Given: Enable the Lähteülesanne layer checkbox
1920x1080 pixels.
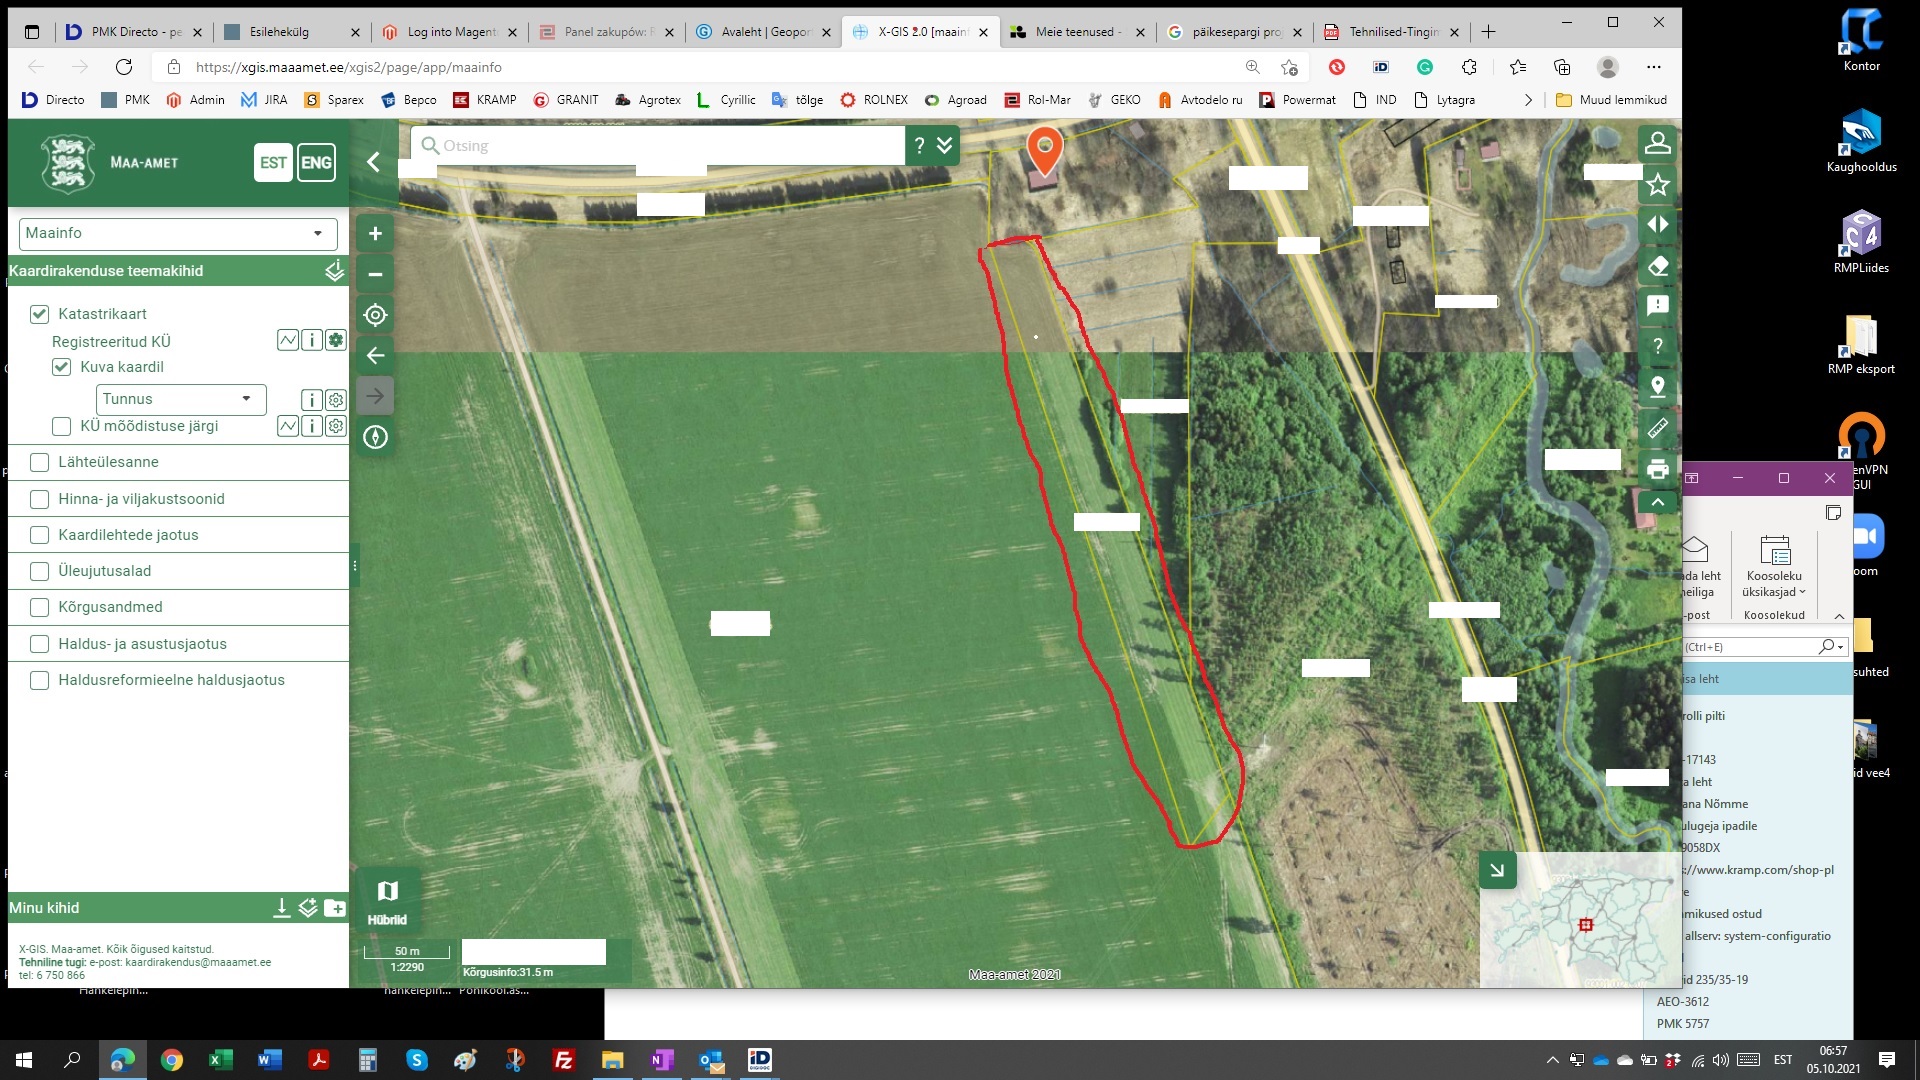Looking at the screenshot, I should click(40, 462).
